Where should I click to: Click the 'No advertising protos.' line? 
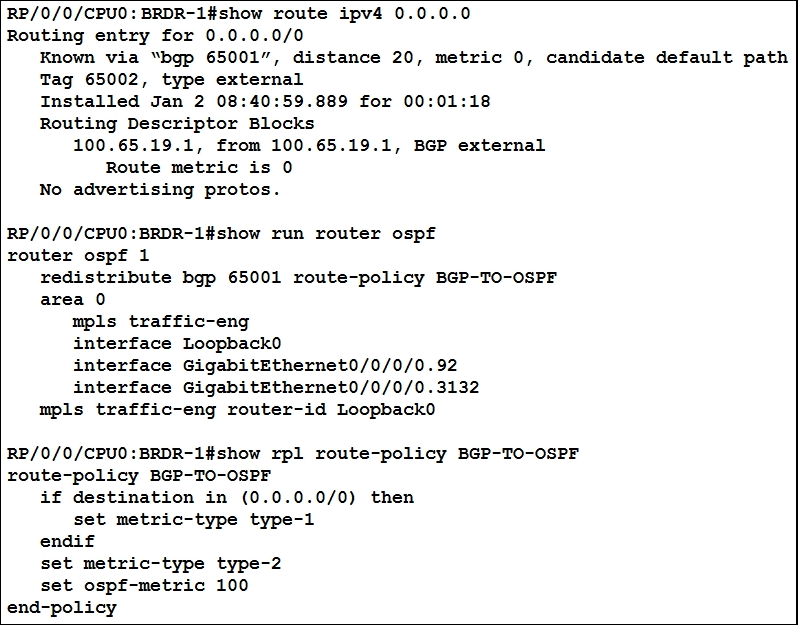click(160, 190)
